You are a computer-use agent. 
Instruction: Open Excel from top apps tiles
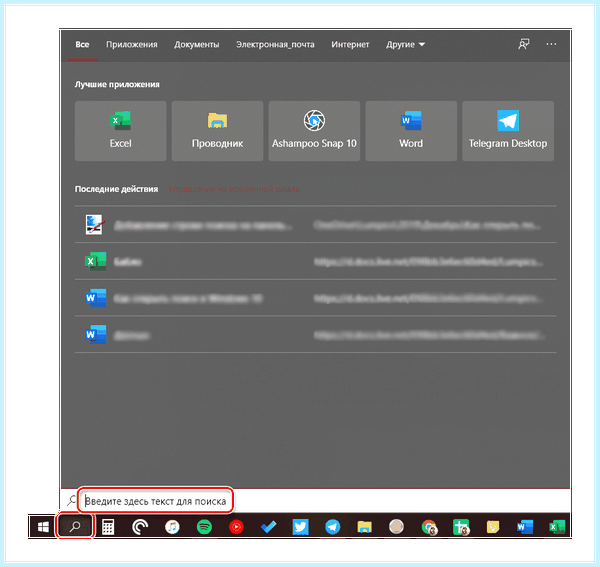121,131
